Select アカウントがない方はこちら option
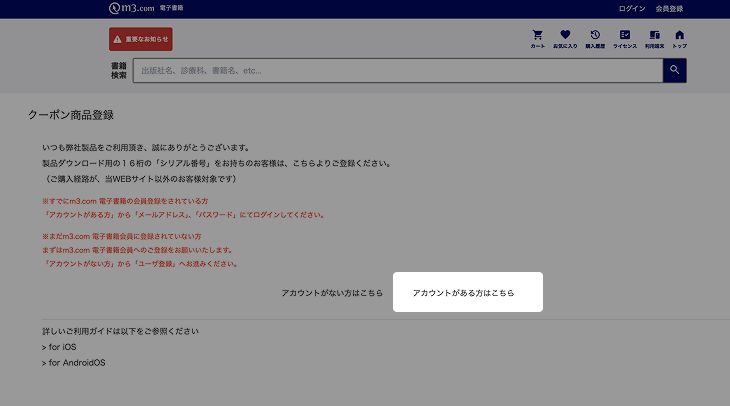This screenshot has width=730, height=406. tap(332, 293)
